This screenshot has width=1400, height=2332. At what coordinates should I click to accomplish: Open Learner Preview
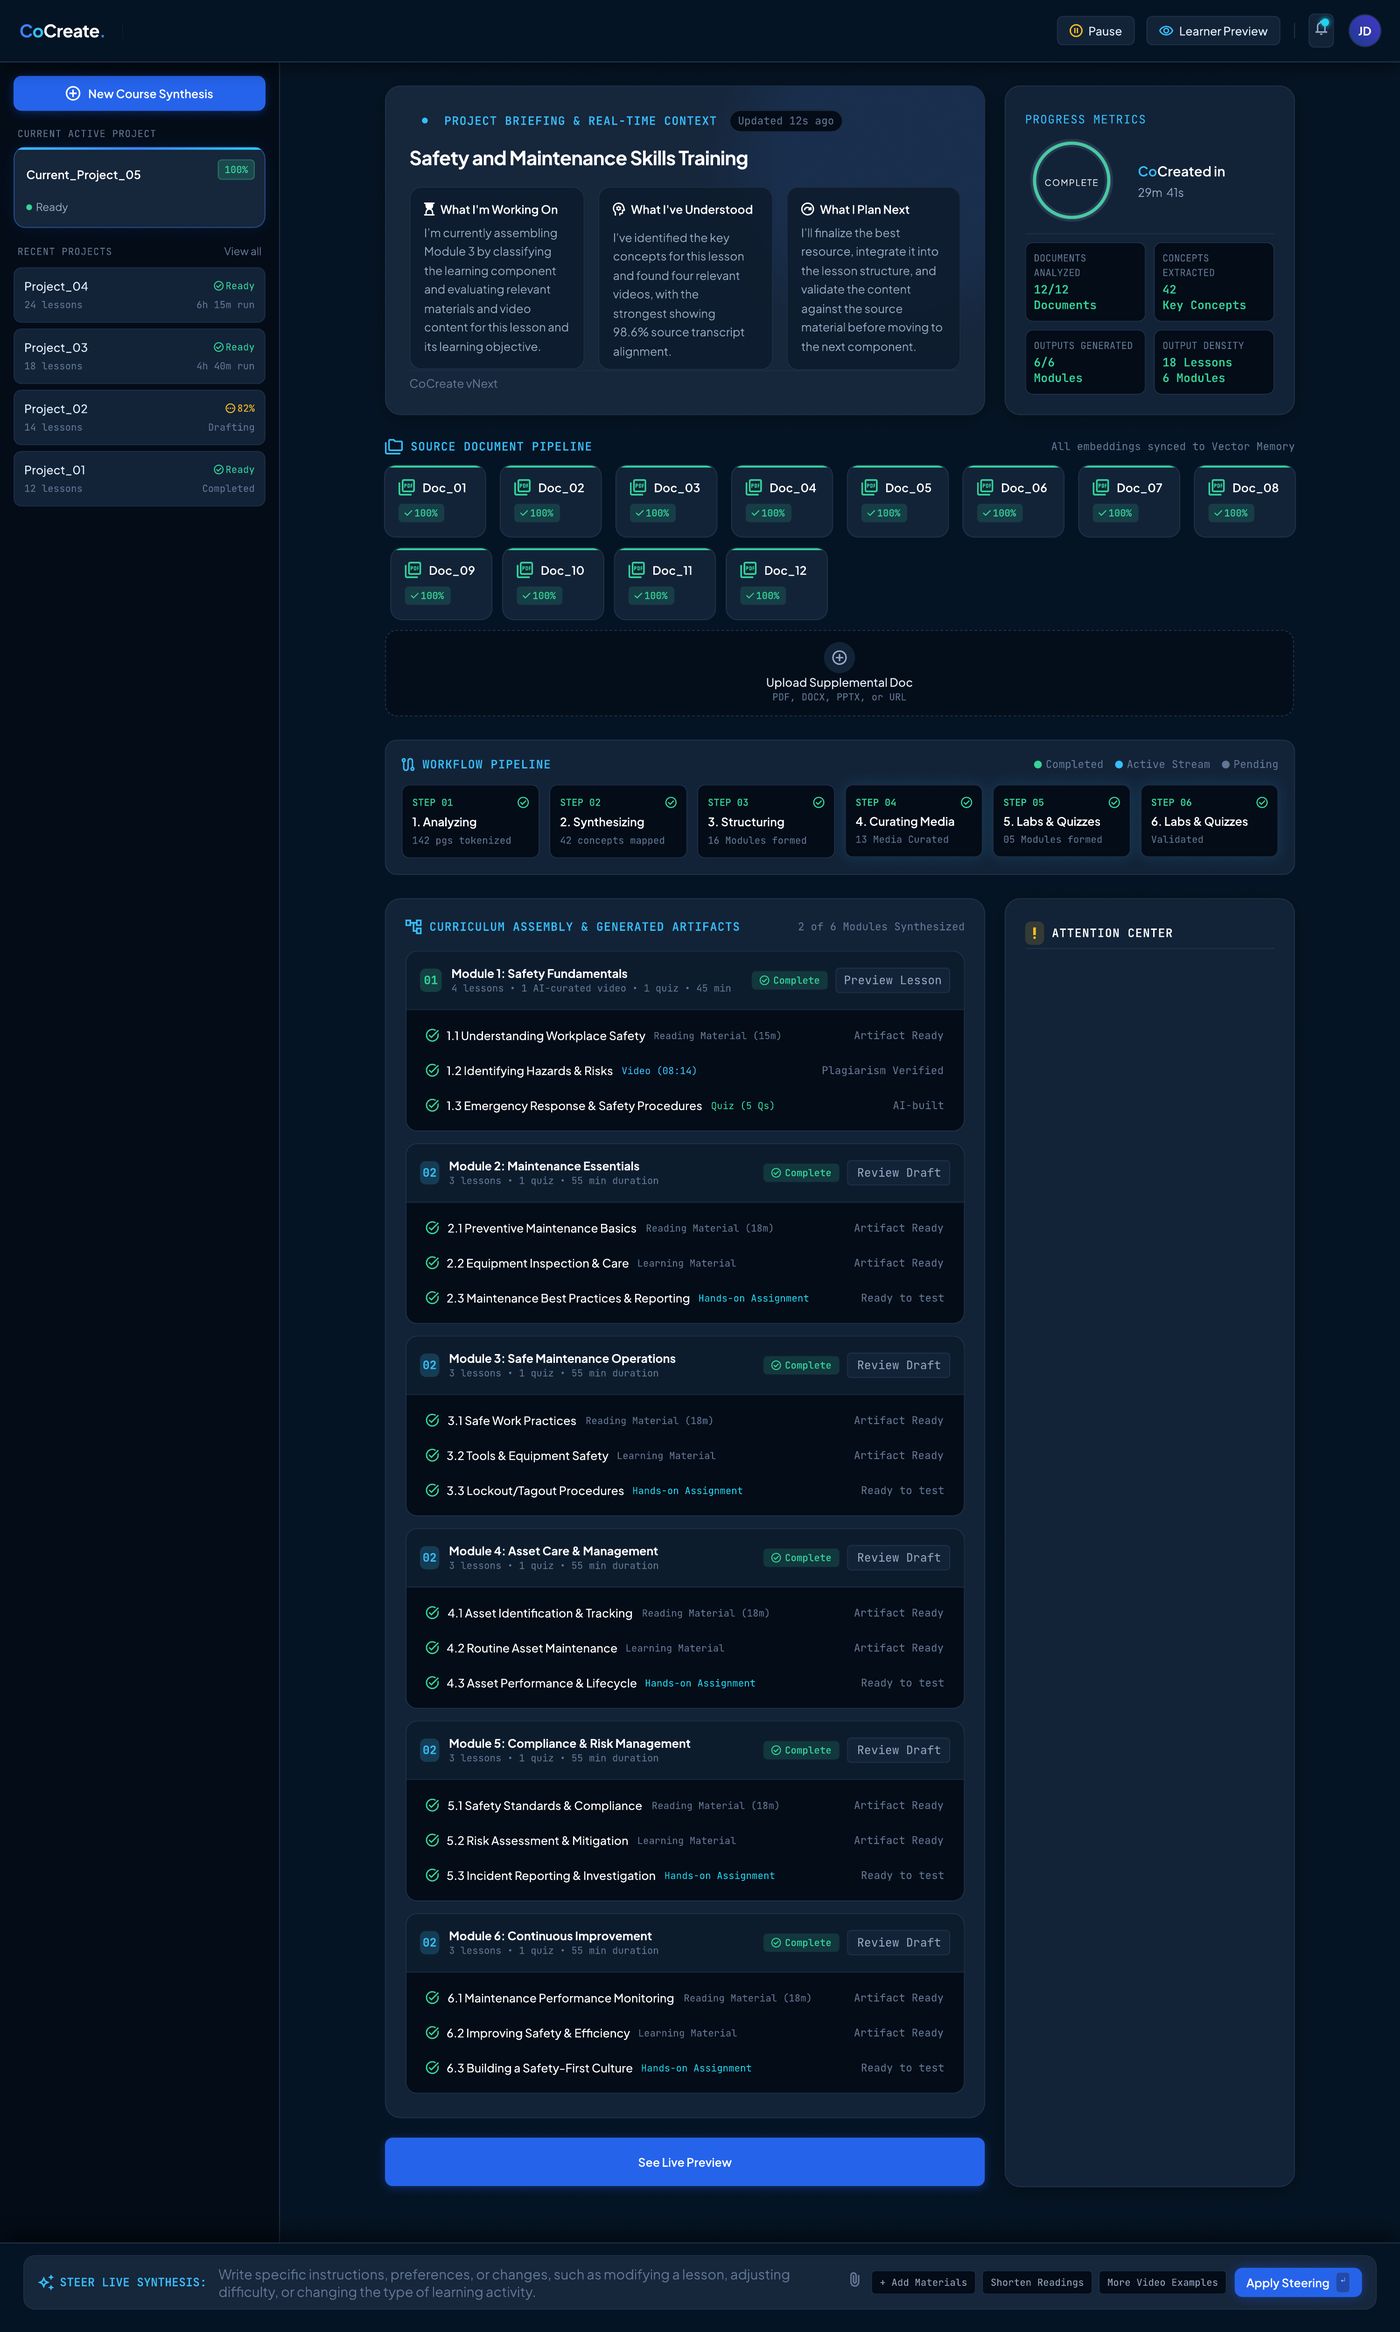click(x=1213, y=31)
